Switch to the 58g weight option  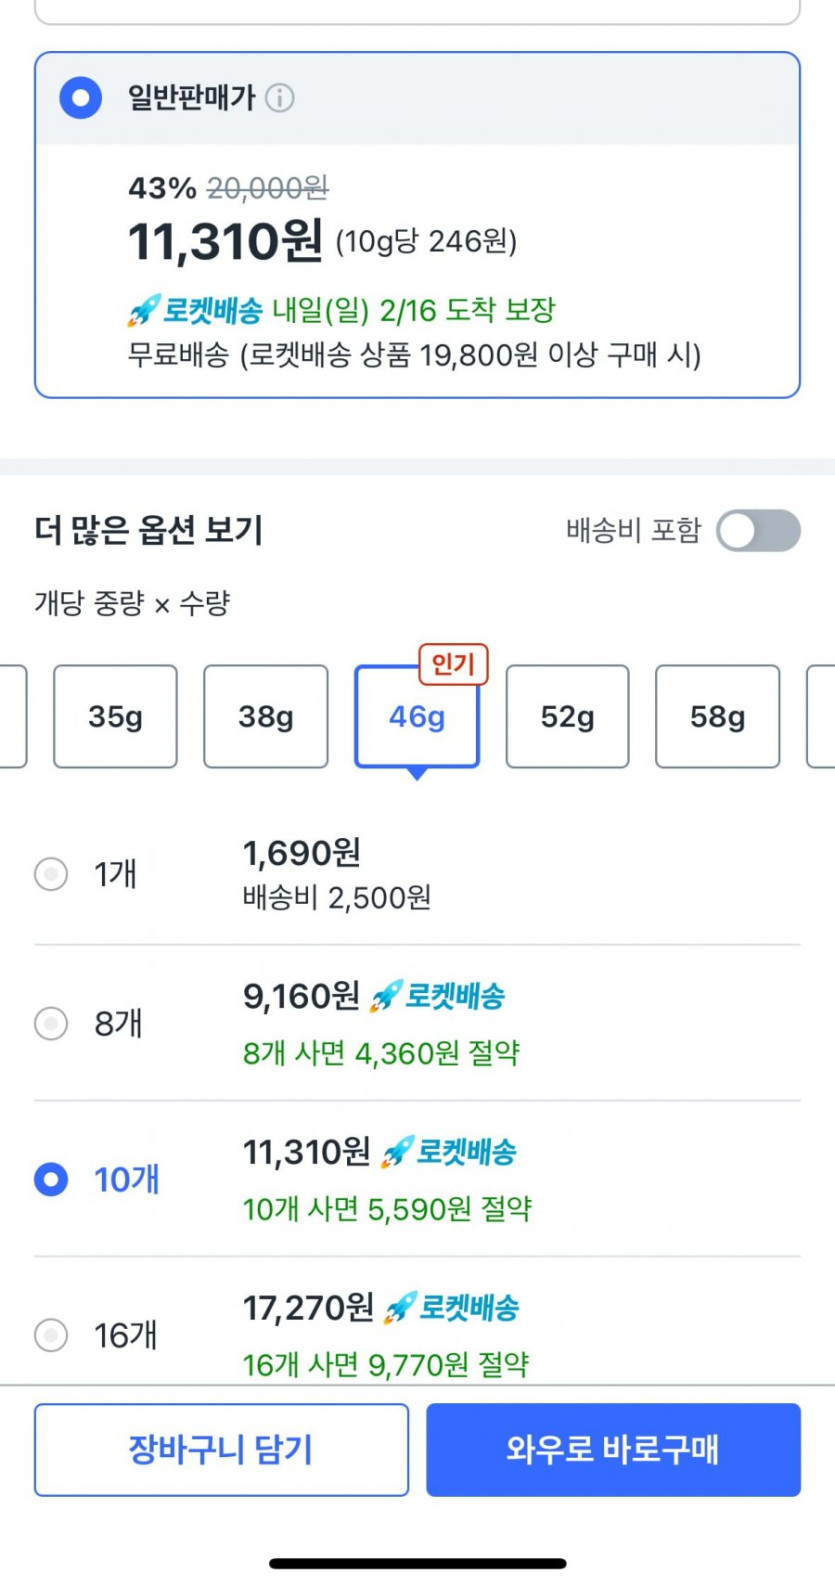pos(717,717)
